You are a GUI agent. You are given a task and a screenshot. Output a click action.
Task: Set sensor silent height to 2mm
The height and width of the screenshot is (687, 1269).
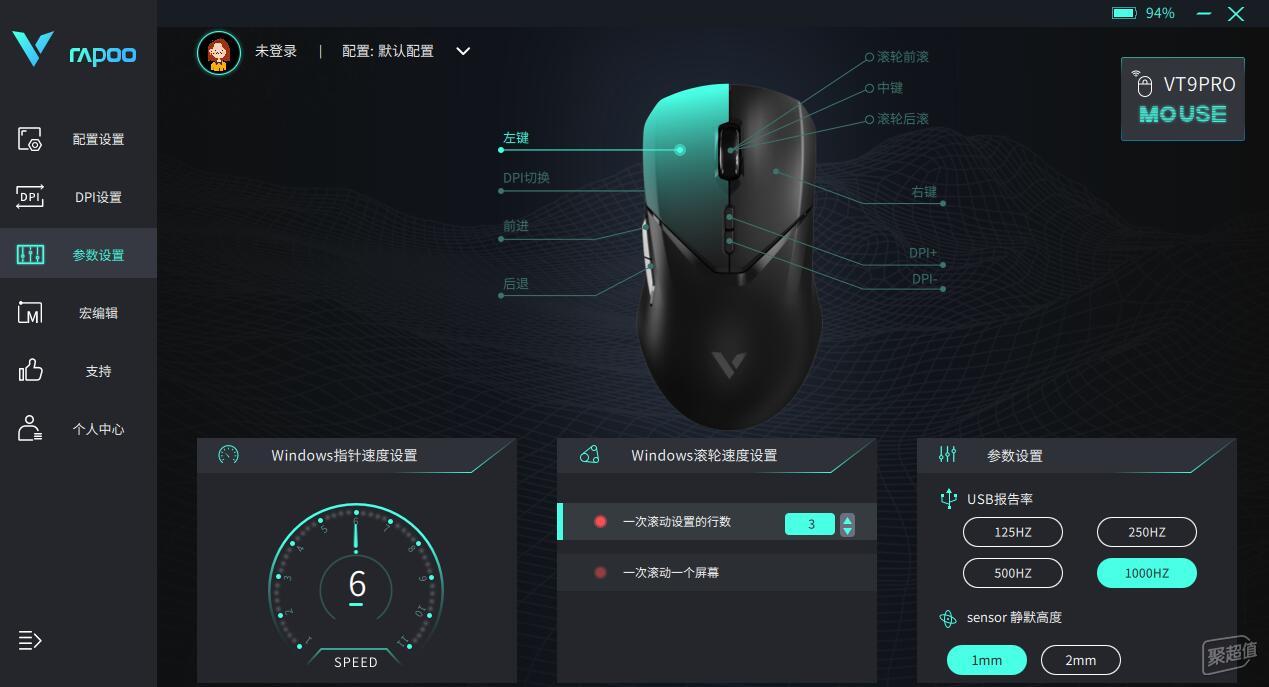(x=1081, y=660)
